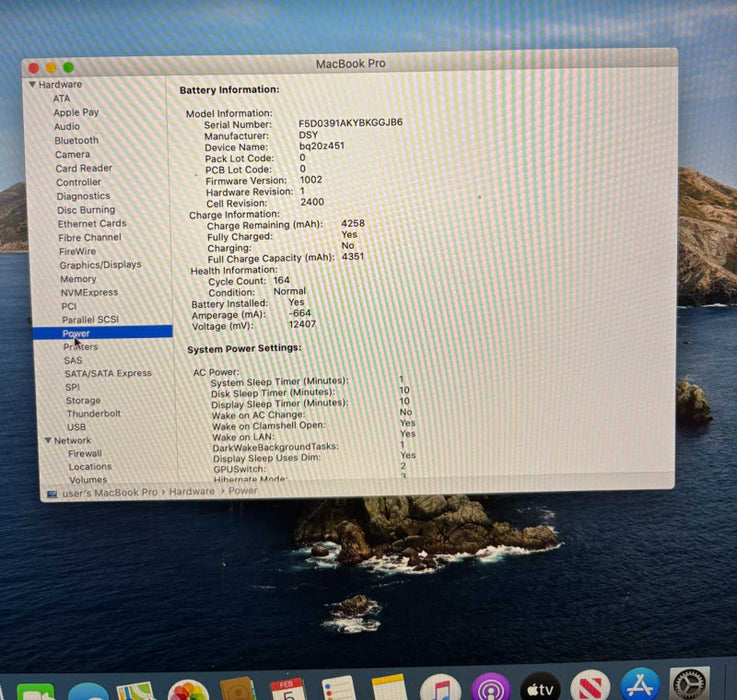
Task: Open the Apple TV app in the Dock
Action: pos(541,686)
